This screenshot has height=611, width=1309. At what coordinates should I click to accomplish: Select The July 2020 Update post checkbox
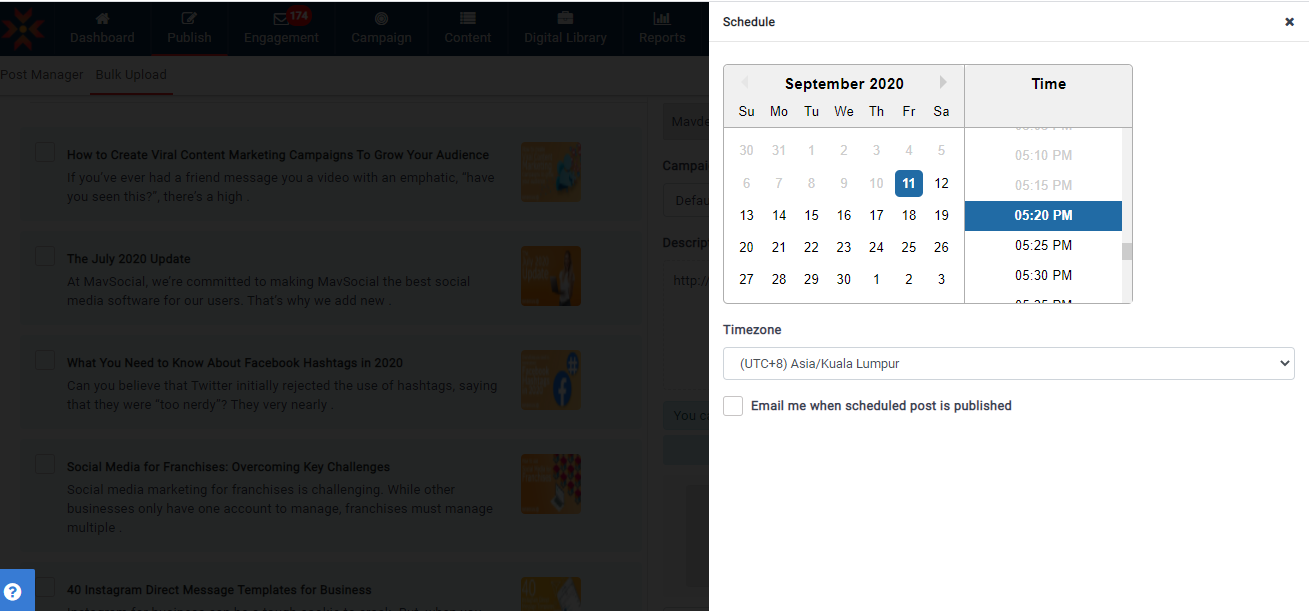(45, 256)
